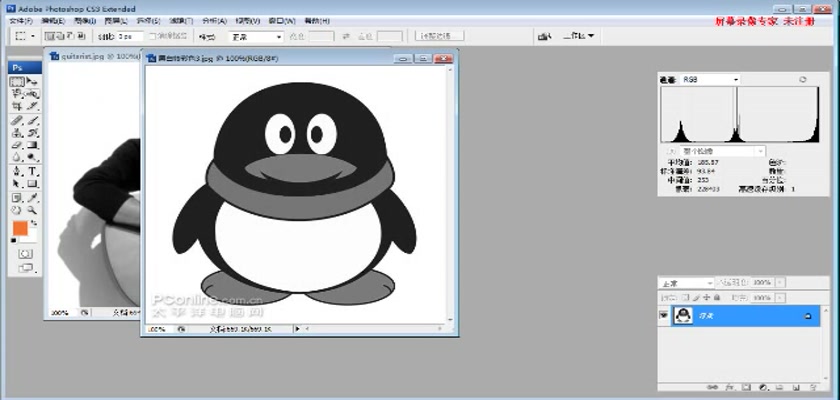This screenshot has width=840, height=400.
Task: Open the layer opacity slider arrow
Action: click(780, 282)
